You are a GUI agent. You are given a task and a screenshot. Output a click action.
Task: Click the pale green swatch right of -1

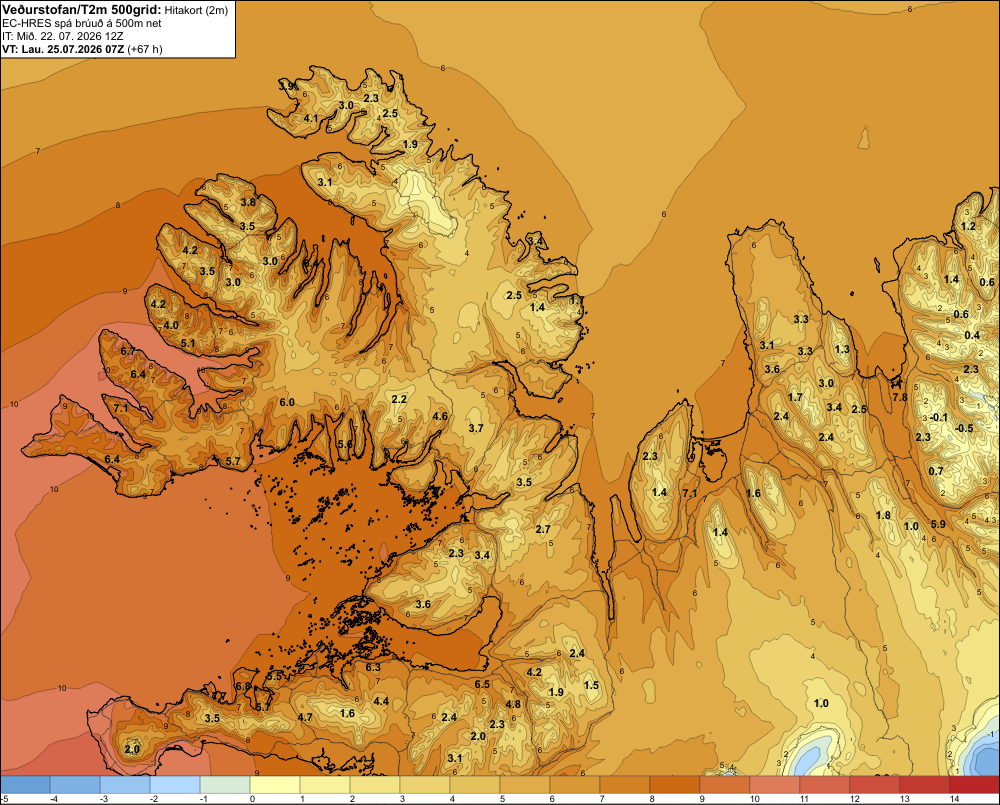click(x=224, y=784)
